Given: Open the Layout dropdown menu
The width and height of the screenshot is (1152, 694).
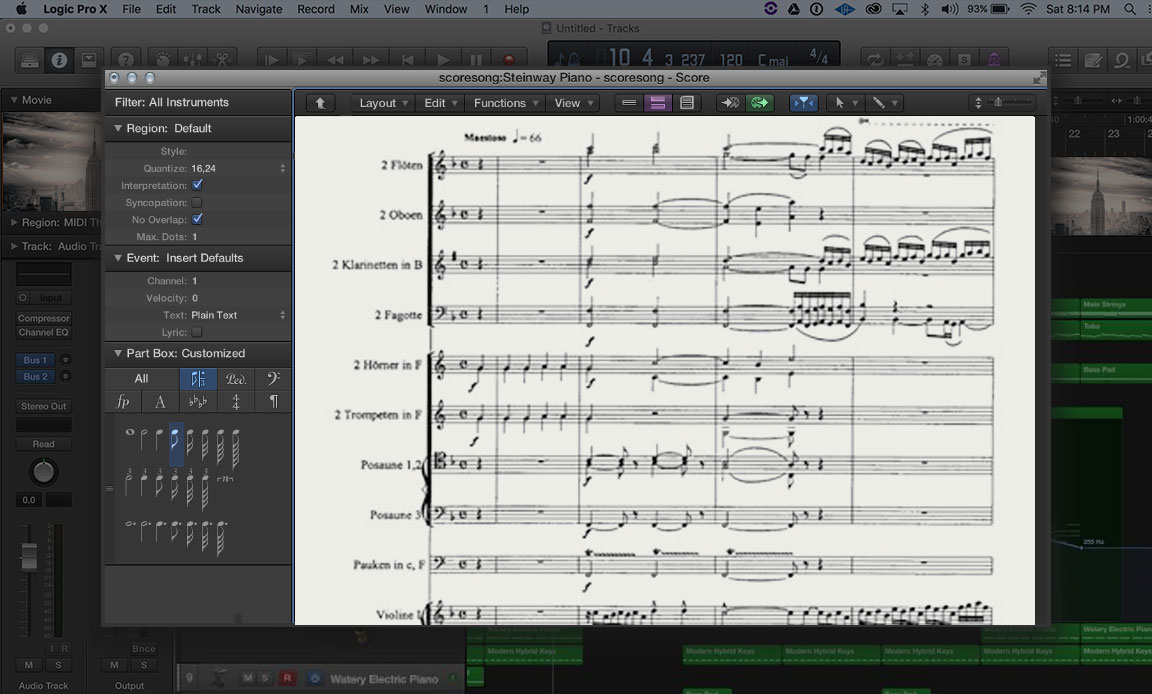Looking at the screenshot, I should (x=383, y=103).
